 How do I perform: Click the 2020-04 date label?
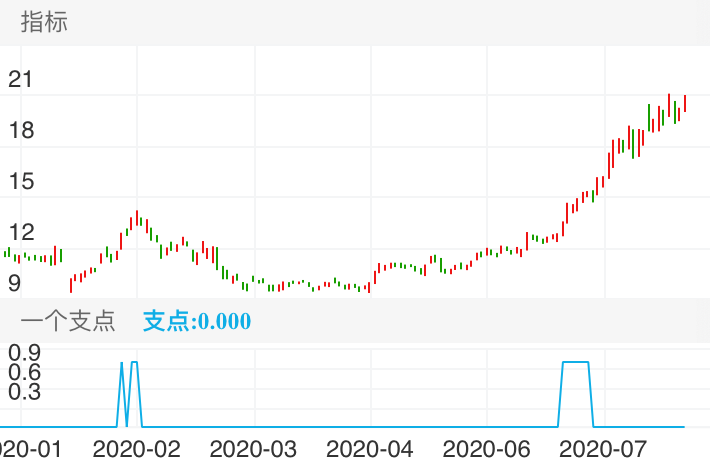click(369, 449)
